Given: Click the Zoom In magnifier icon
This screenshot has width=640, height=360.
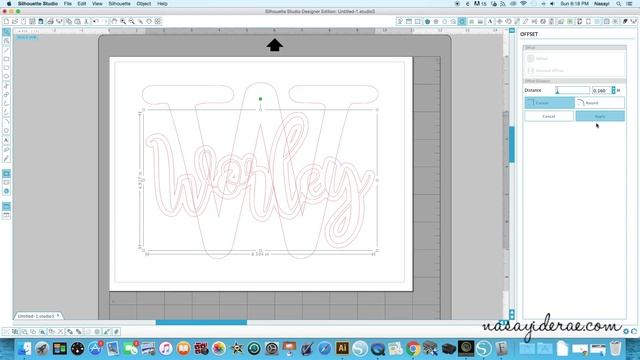Looking at the screenshot, I should (123, 21).
